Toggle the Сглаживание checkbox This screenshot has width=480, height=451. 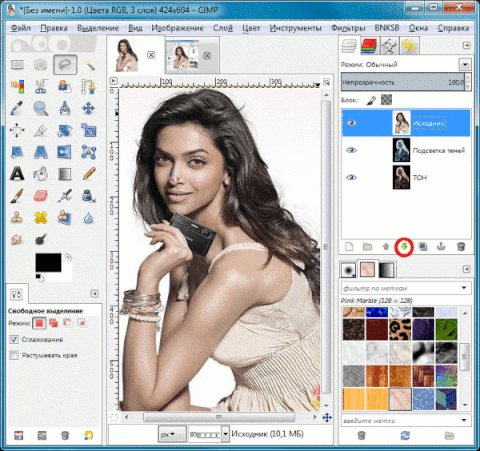pos(14,340)
